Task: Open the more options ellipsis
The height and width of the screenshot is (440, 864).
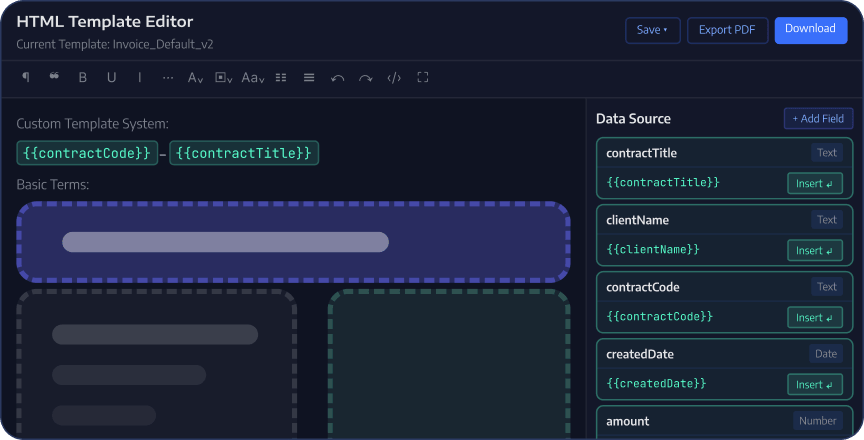Action: click(x=168, y=78)
